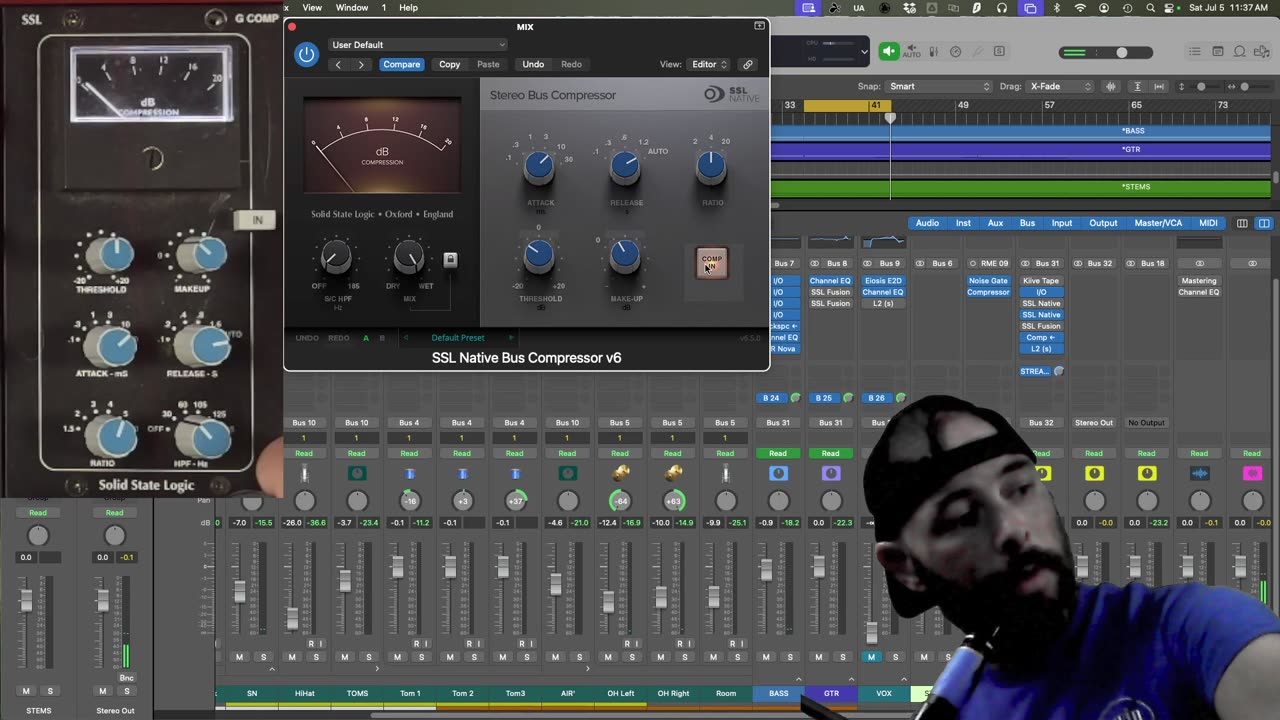Click the green monitoring speaker icon
The height and width of the screenshot is (720, 1280).
(x=889, y=51)
